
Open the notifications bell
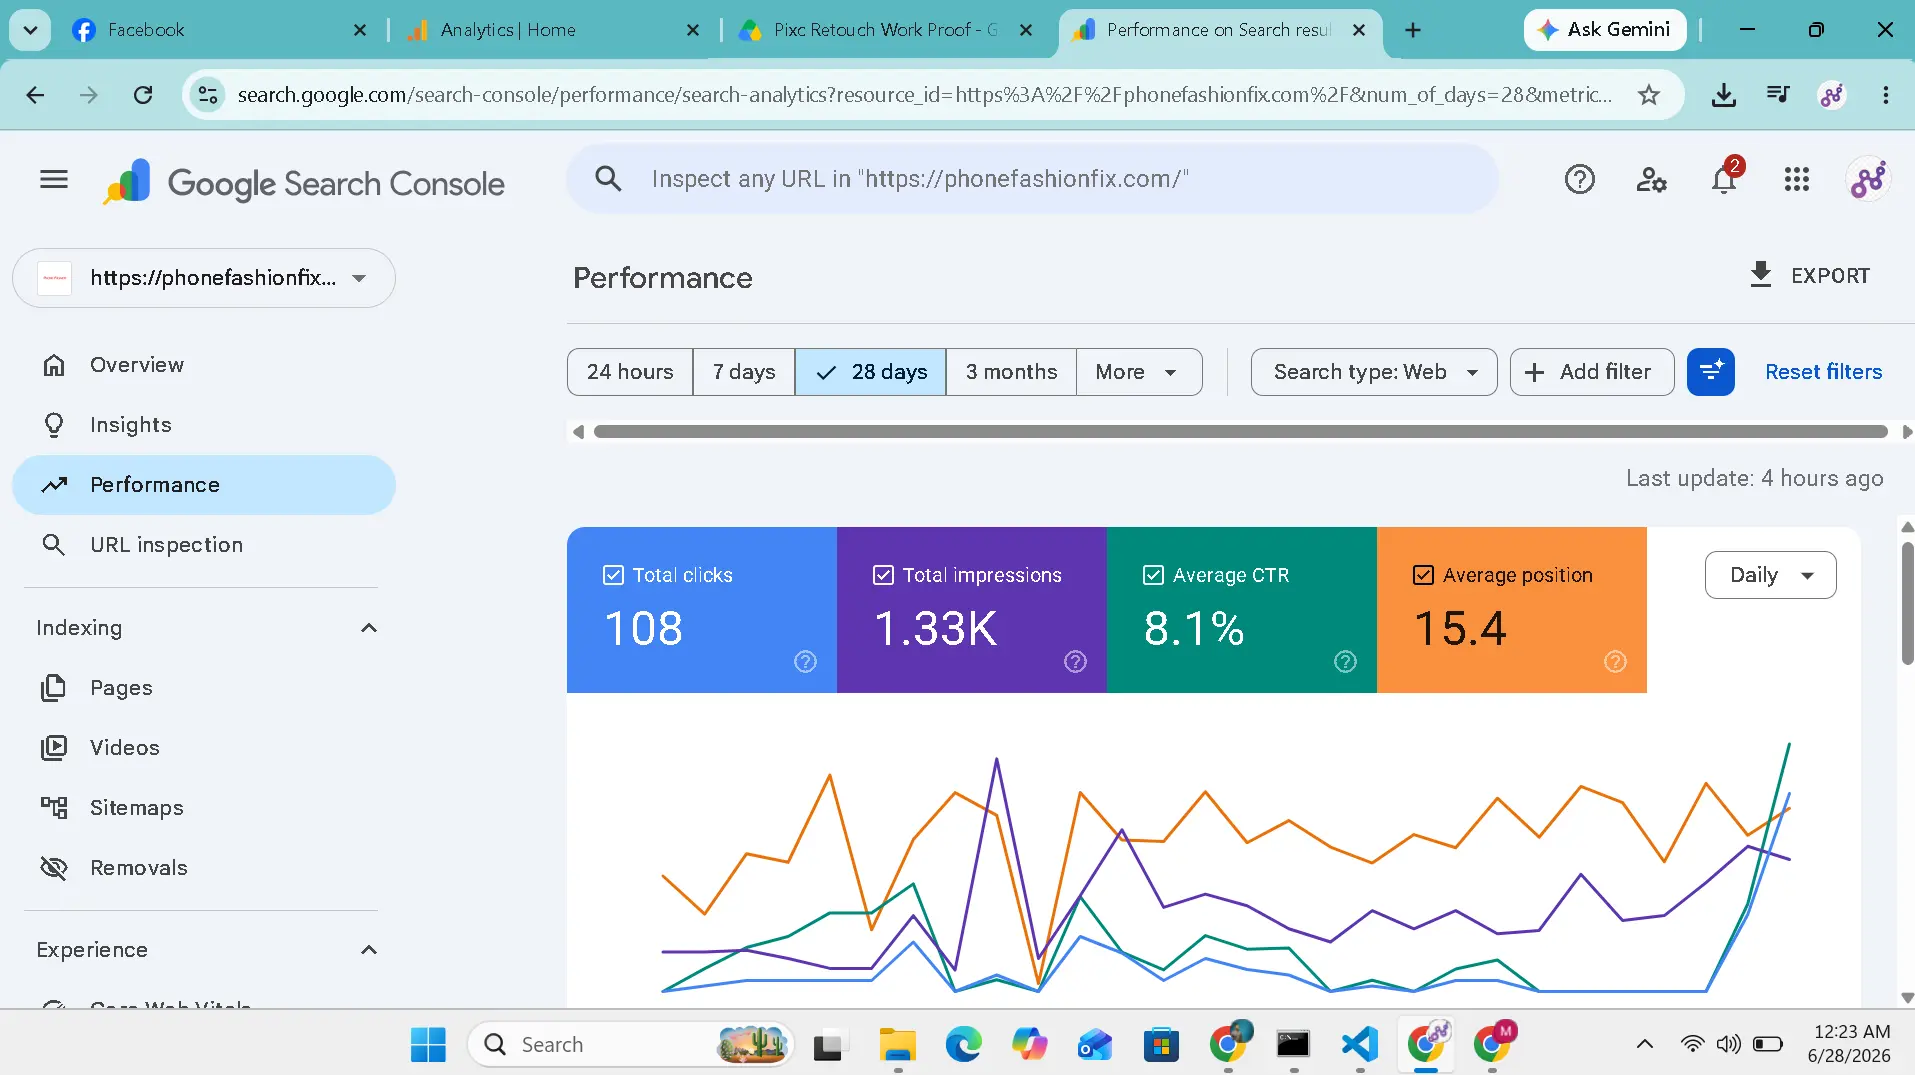pos(1724,179)
